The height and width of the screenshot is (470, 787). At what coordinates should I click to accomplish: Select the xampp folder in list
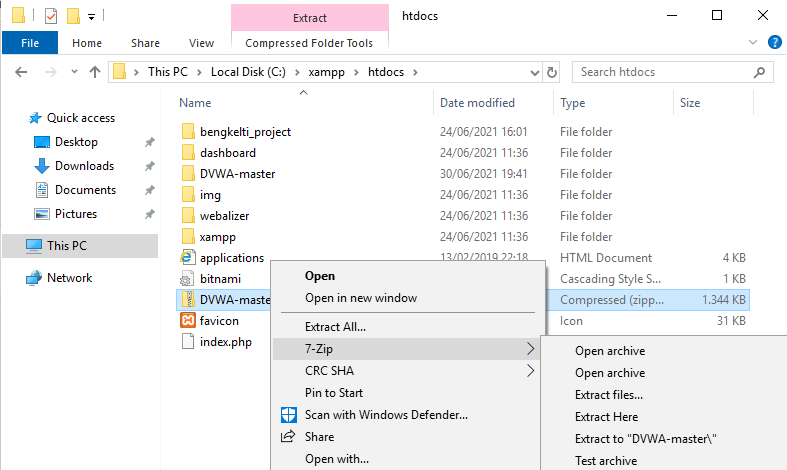click(x=217, y=237)
